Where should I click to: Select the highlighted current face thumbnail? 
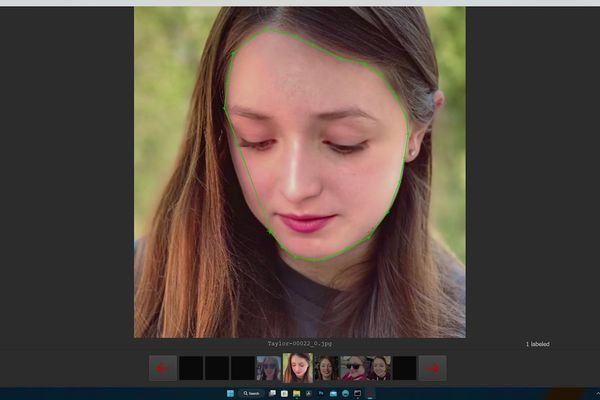point(298,368)
